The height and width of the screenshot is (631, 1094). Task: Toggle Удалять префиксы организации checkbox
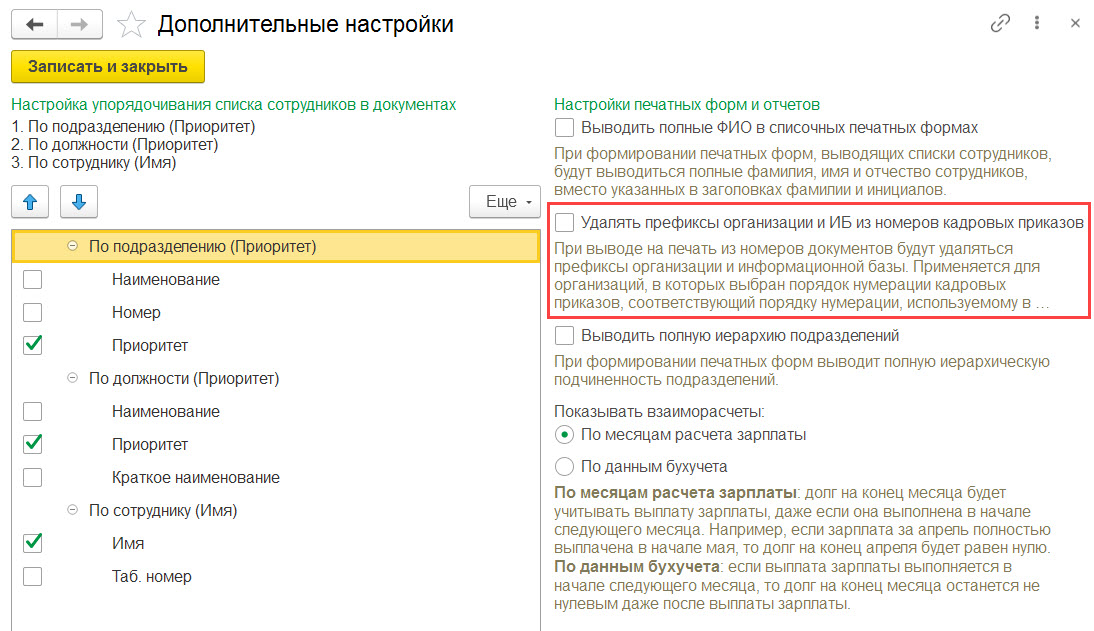tap(564, 223)
